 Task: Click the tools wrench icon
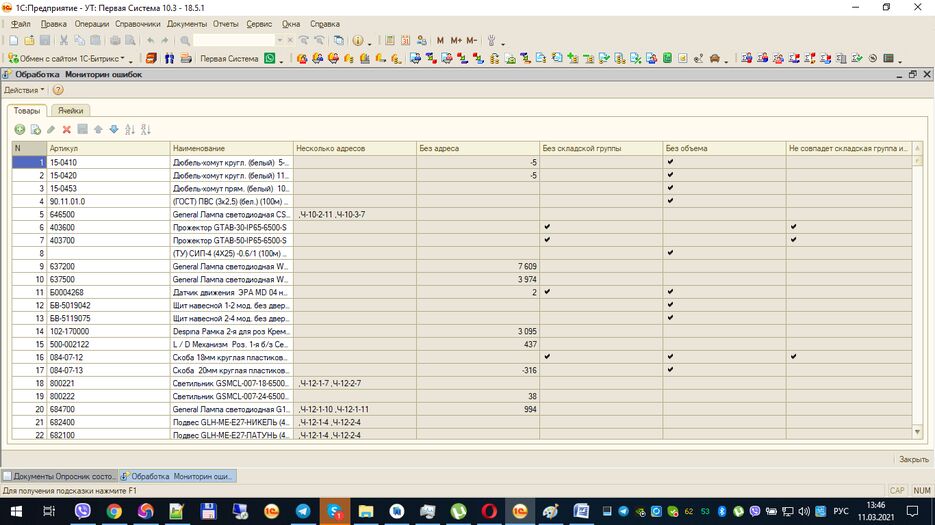coord(492,41)
